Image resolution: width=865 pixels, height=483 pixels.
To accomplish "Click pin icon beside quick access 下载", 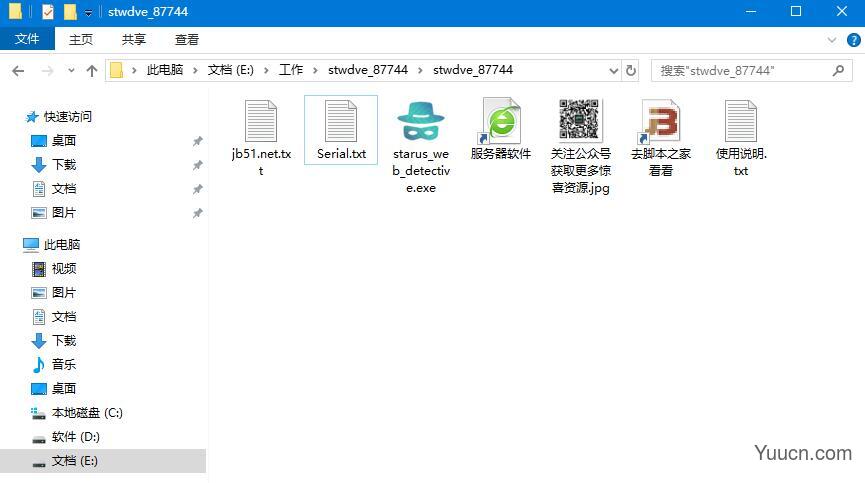I will point(197,165).
